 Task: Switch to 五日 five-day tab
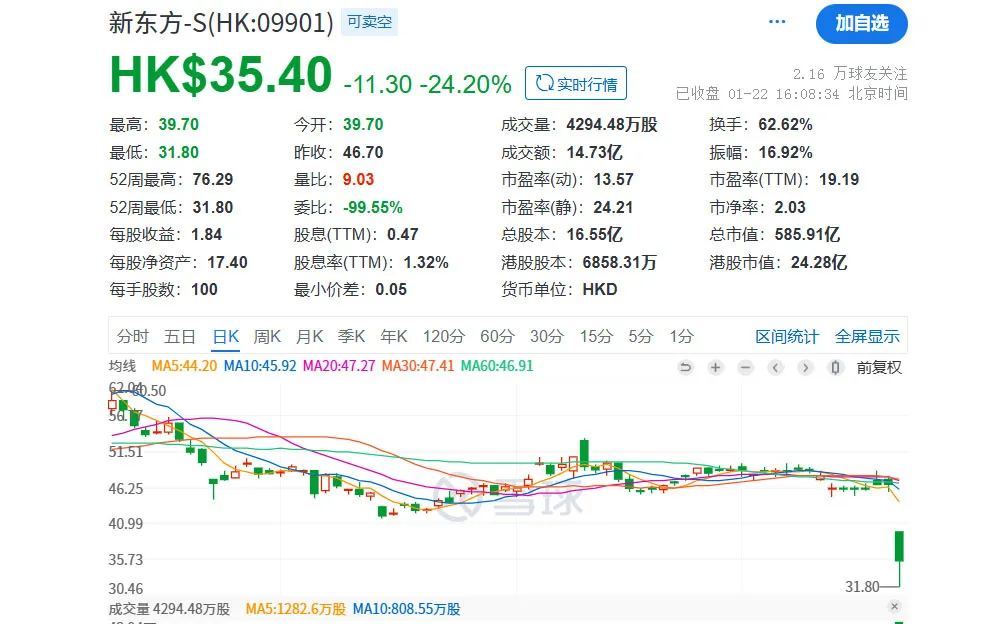coord(180,336)
